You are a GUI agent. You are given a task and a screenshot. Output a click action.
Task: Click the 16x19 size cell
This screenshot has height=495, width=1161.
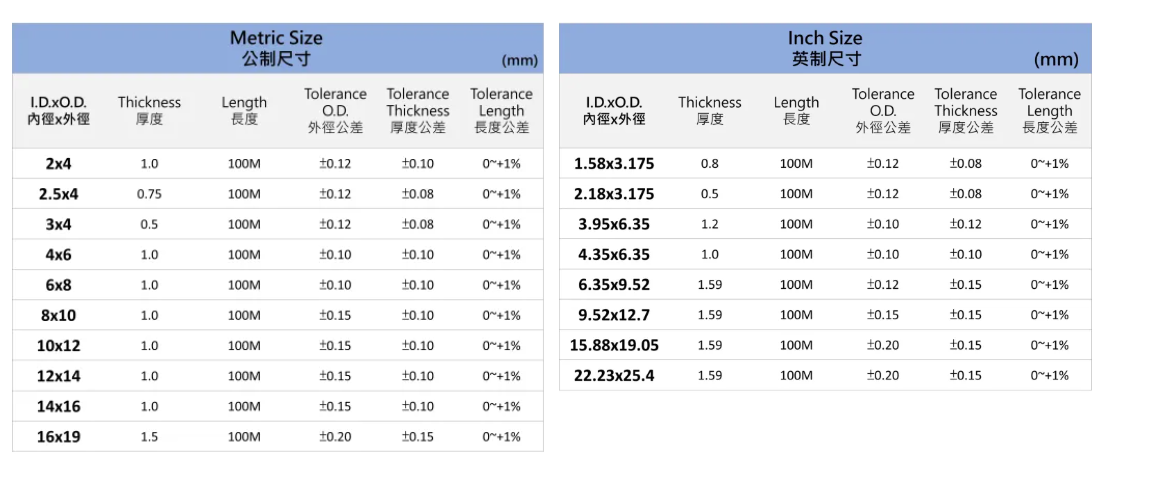click(59, 437)
